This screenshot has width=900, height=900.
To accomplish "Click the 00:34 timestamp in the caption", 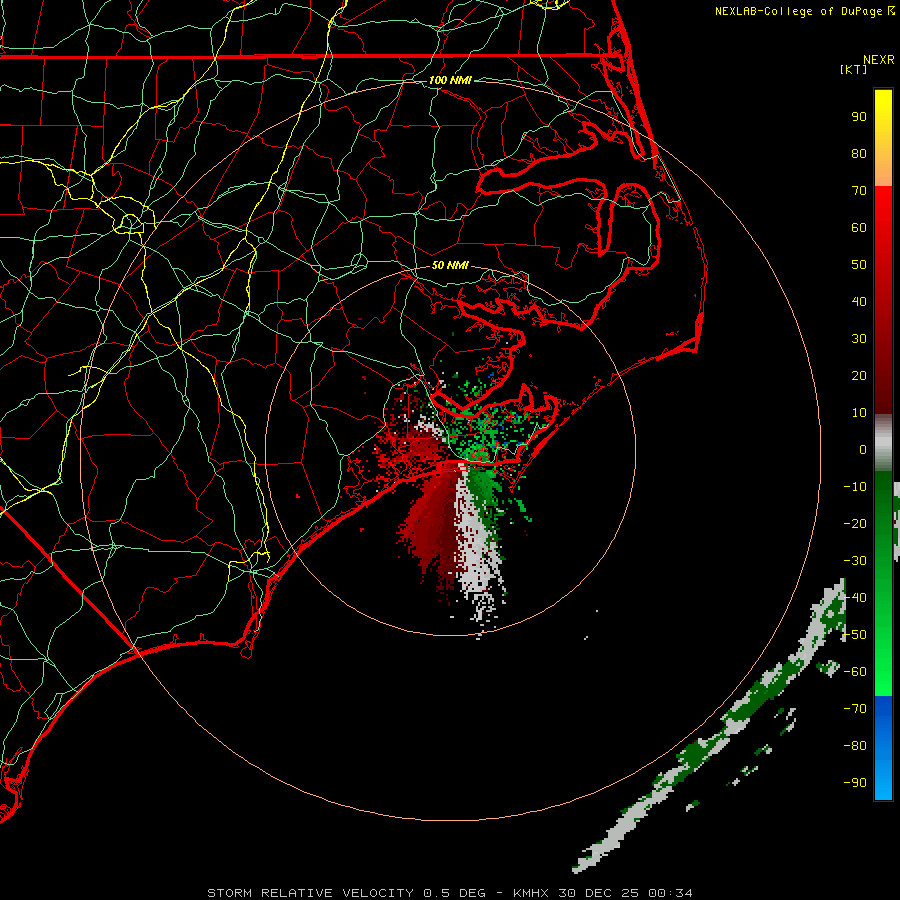I will [670, 893].
